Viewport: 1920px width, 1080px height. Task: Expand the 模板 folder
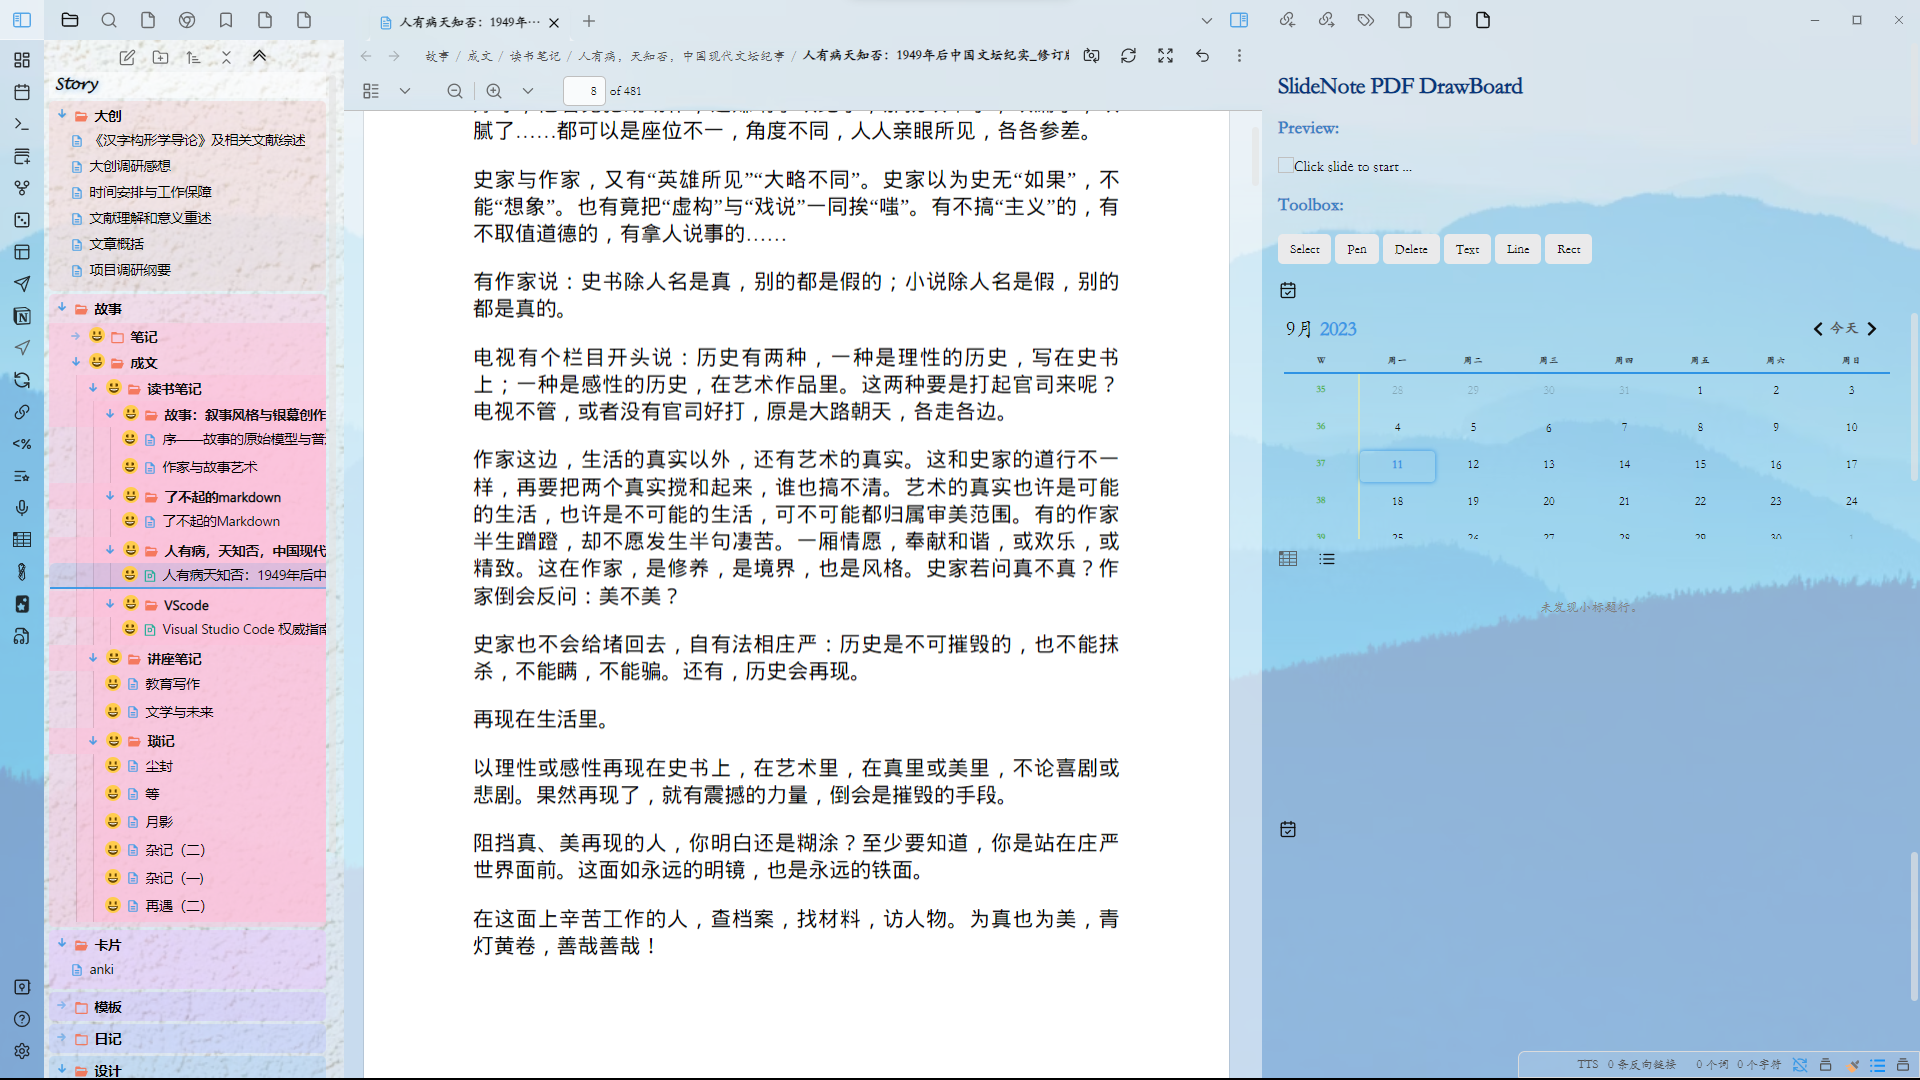(62, 1006)
